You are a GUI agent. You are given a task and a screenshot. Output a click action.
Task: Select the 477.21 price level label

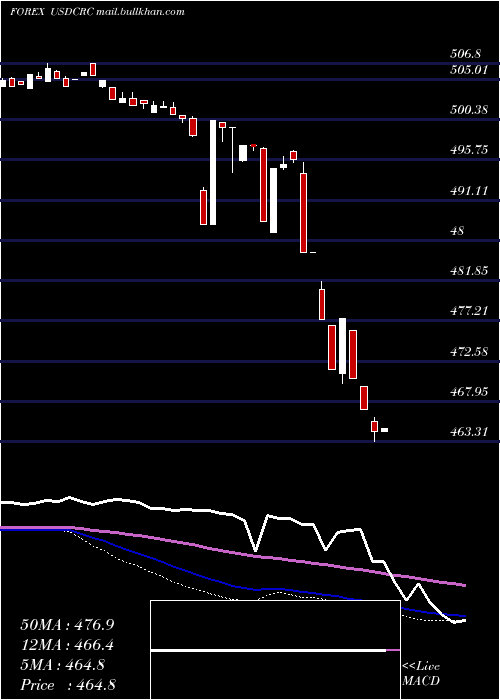click(469, 311)
